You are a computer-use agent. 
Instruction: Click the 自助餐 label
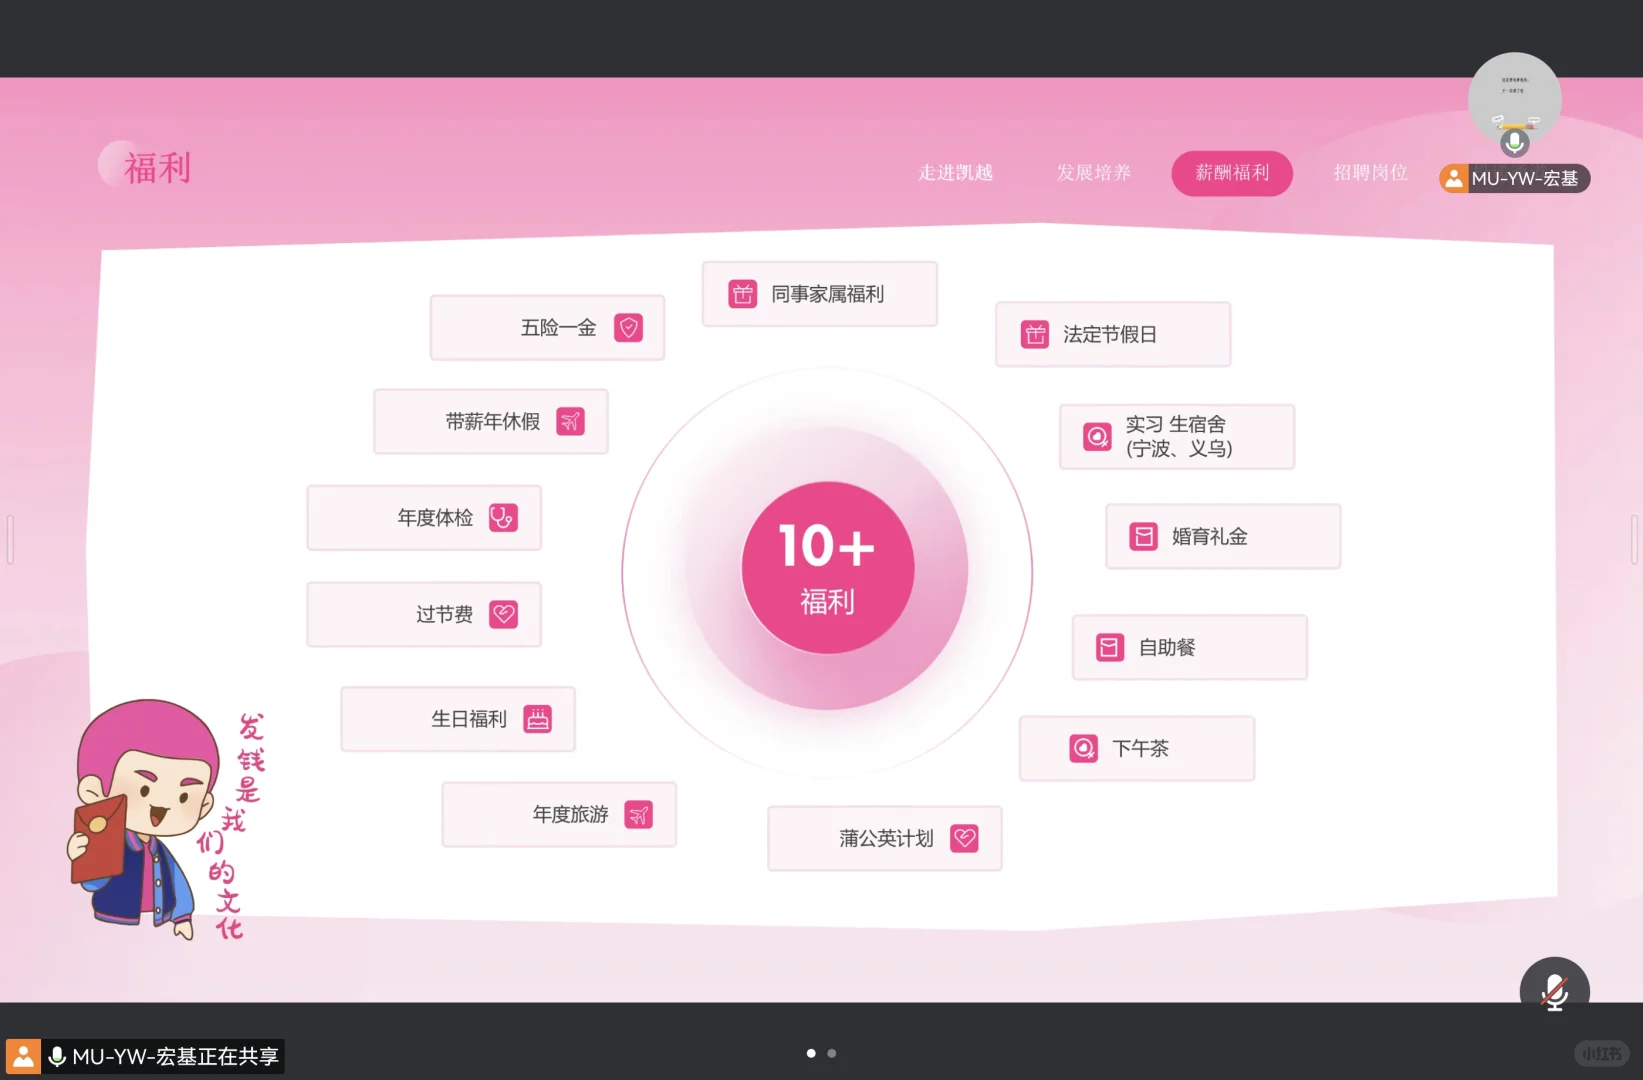(x=1167, y=647)
